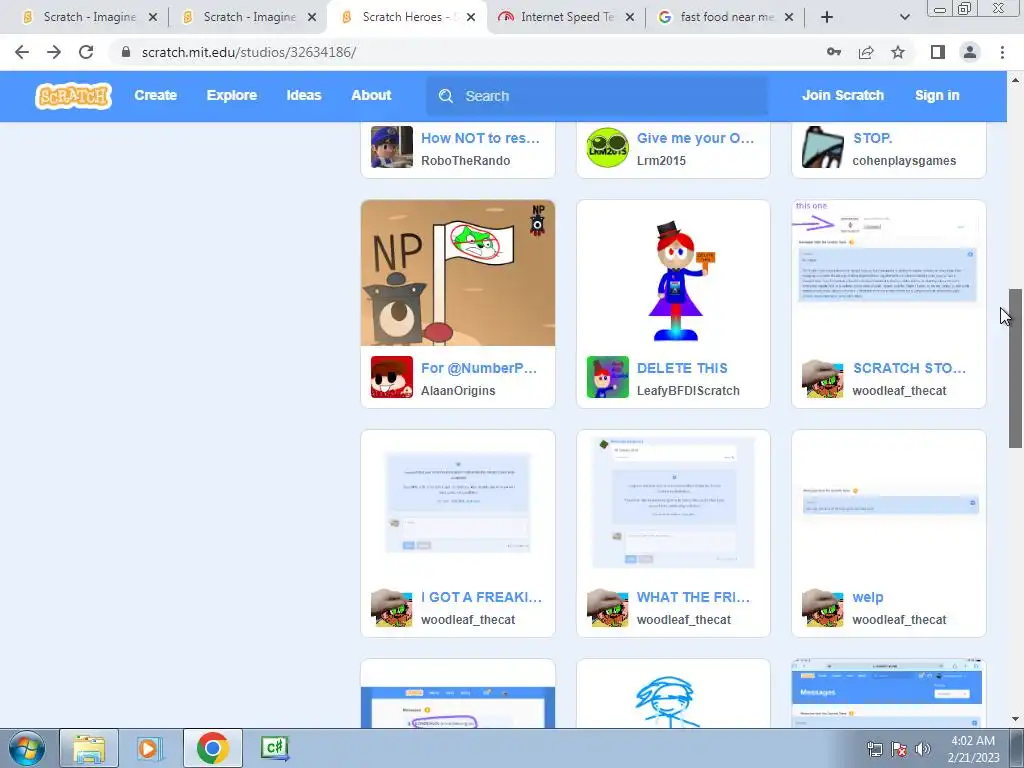Open the Explore menu item
Viewport: 1024px width, 768px height.
[x=232, y=95]
